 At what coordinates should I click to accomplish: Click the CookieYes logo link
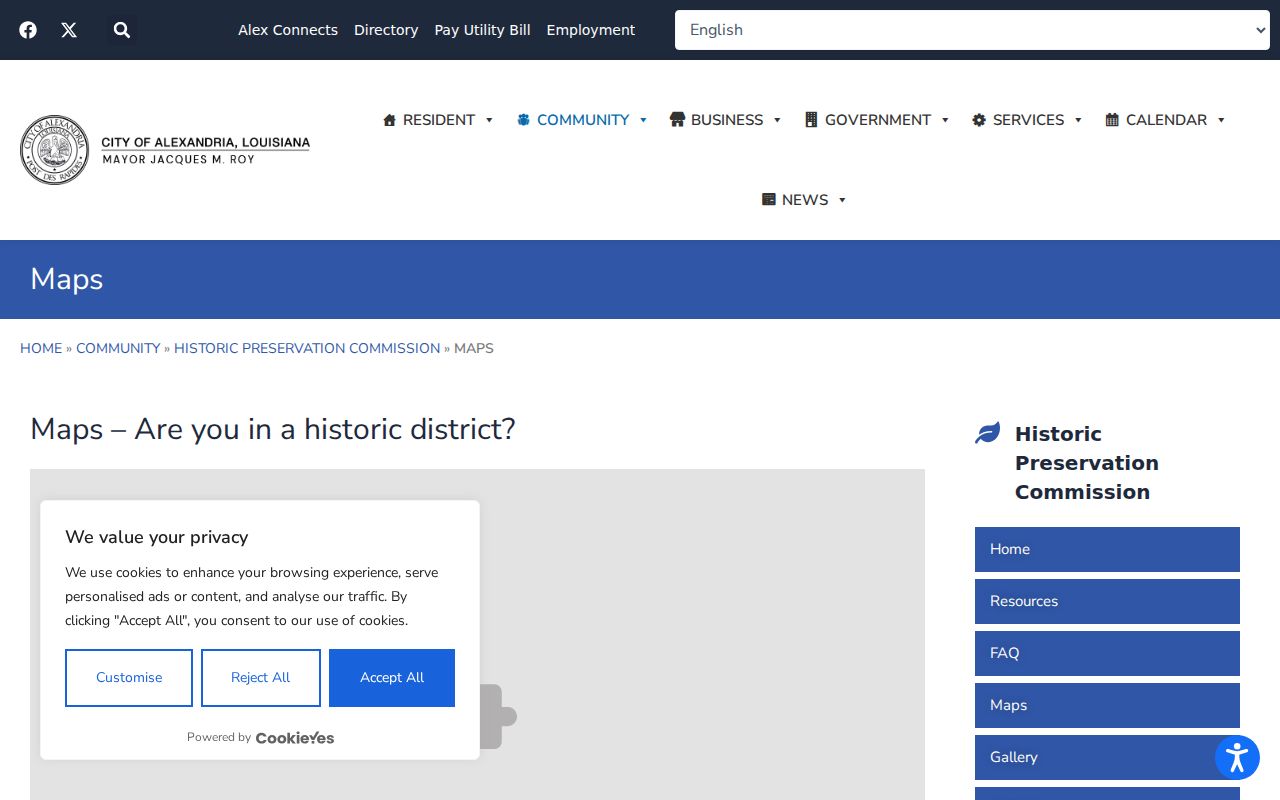(295, 738)
